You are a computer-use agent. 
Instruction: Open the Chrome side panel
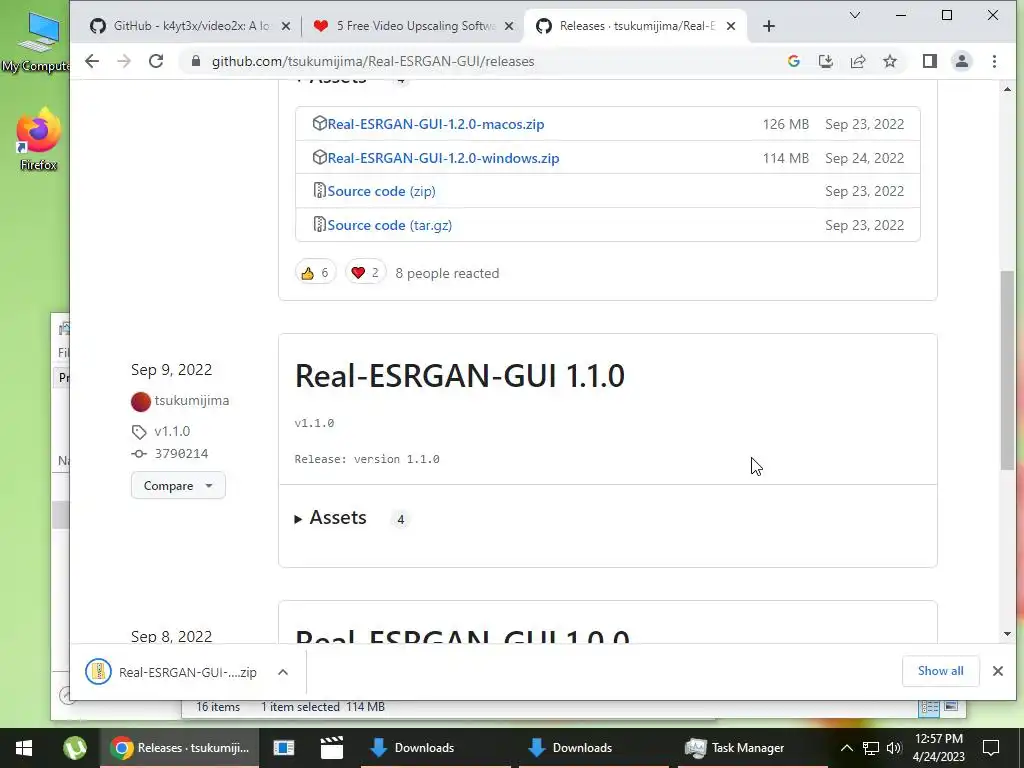tap(929, 61)
